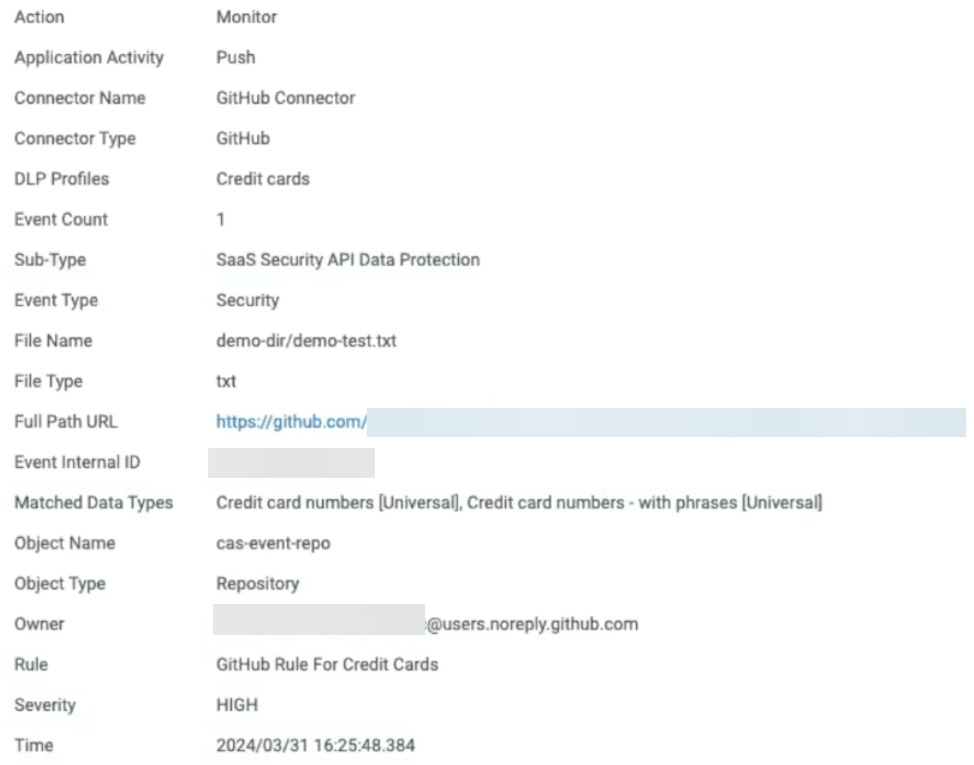Click the Monitor action value
Image resolution: width=974 pixels, height=765 pixels.
(x=247, y=17)
